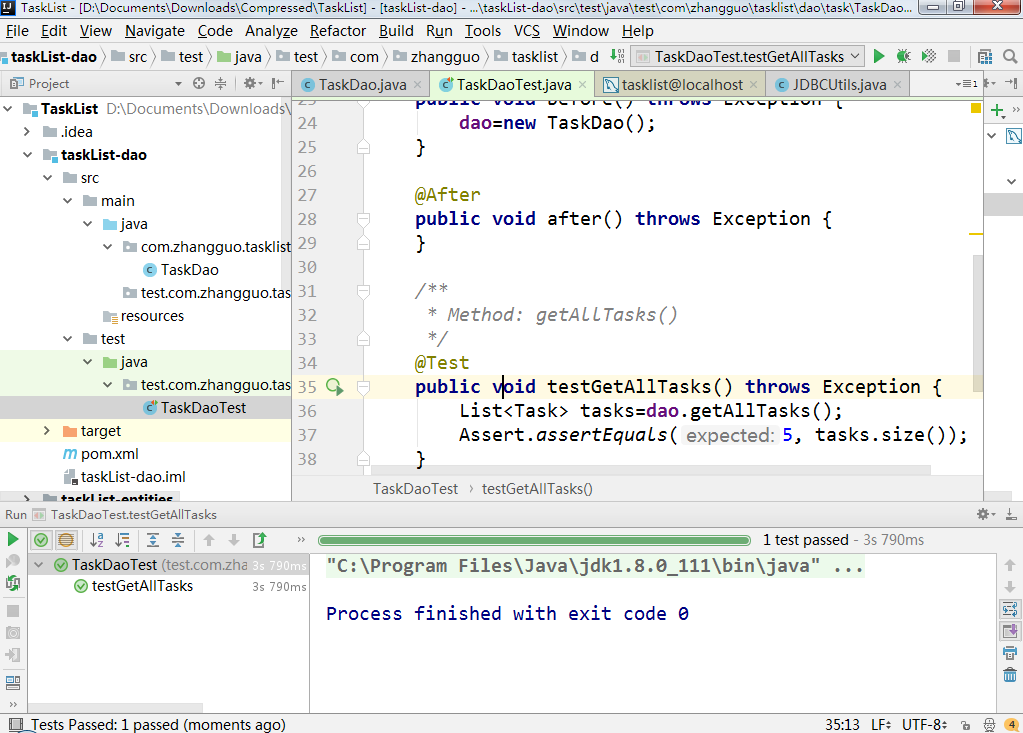Click the run test gutter icon on line 35
The height and width of the screenshot is (733, 1023).
pyautogui.click(x=335, y=387)
